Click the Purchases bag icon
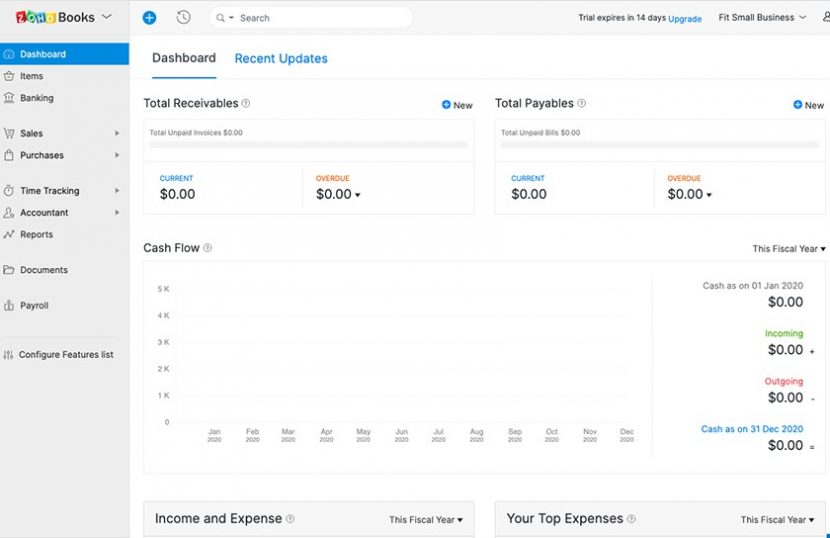This screenshot has width=830, height=538. click(x=9, y=155)
